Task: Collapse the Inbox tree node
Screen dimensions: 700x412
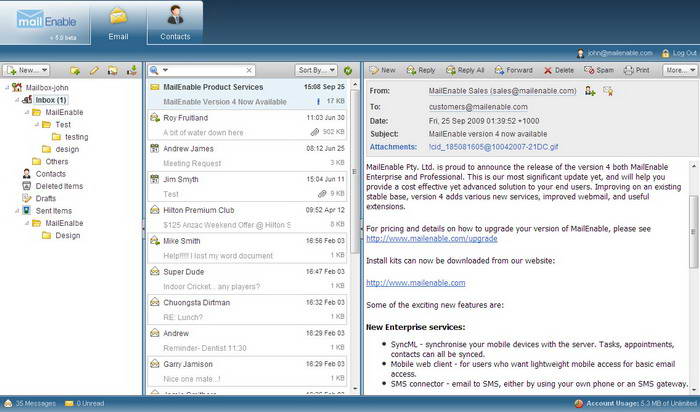Action: 17,100
